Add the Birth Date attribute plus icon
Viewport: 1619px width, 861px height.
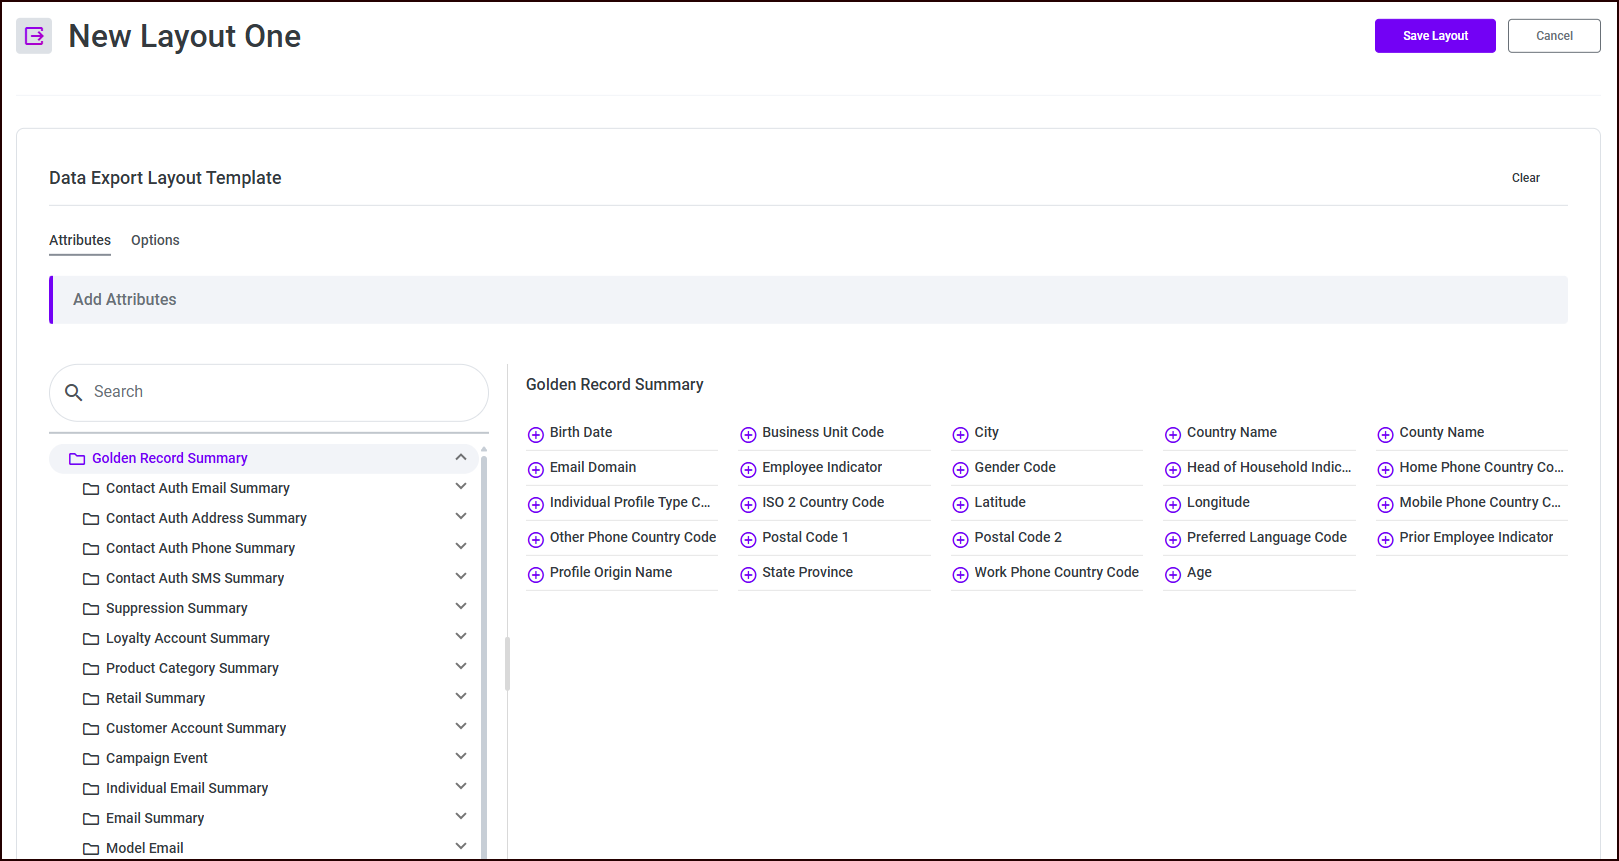point(536,434)
